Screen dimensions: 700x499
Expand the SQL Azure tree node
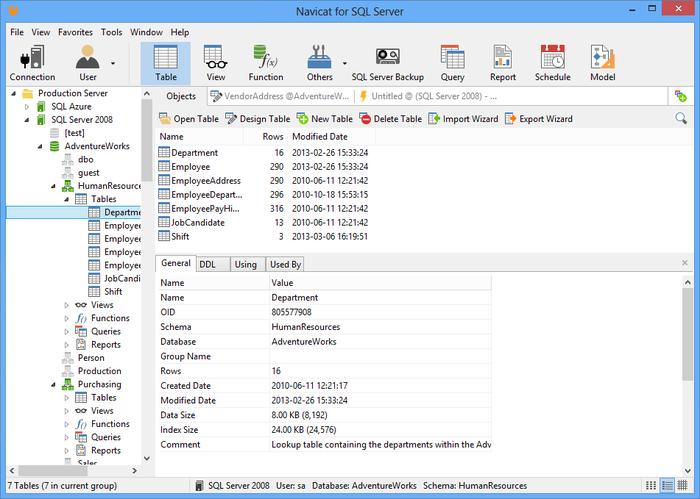point(27,107)
